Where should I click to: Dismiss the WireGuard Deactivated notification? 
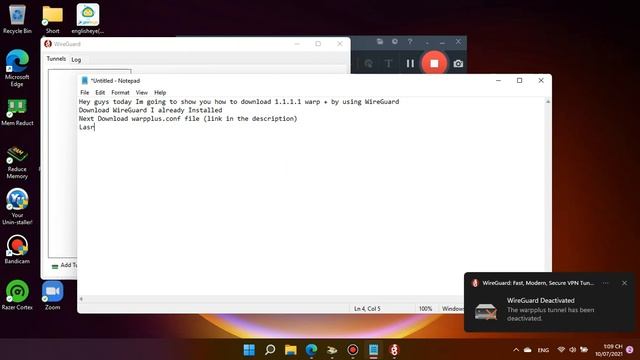point(624,283)
